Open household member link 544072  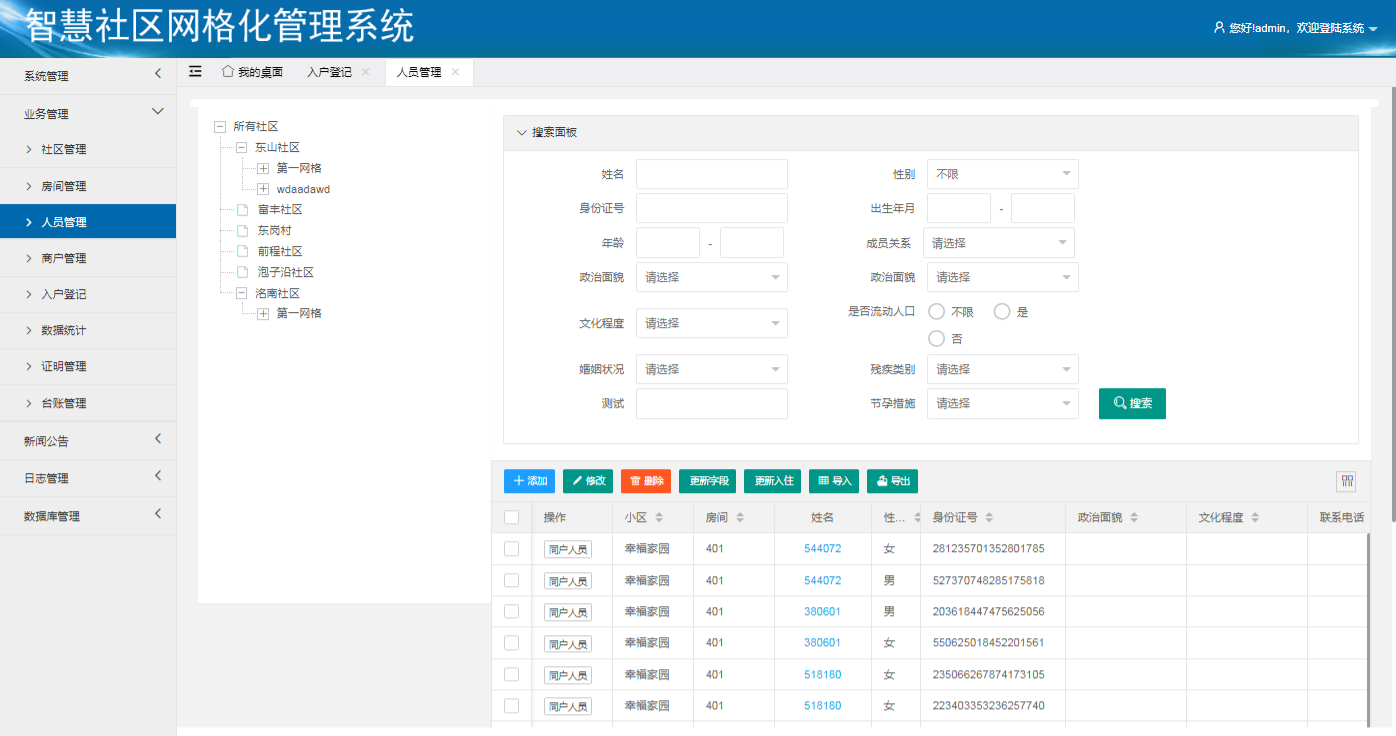[823, 548]
